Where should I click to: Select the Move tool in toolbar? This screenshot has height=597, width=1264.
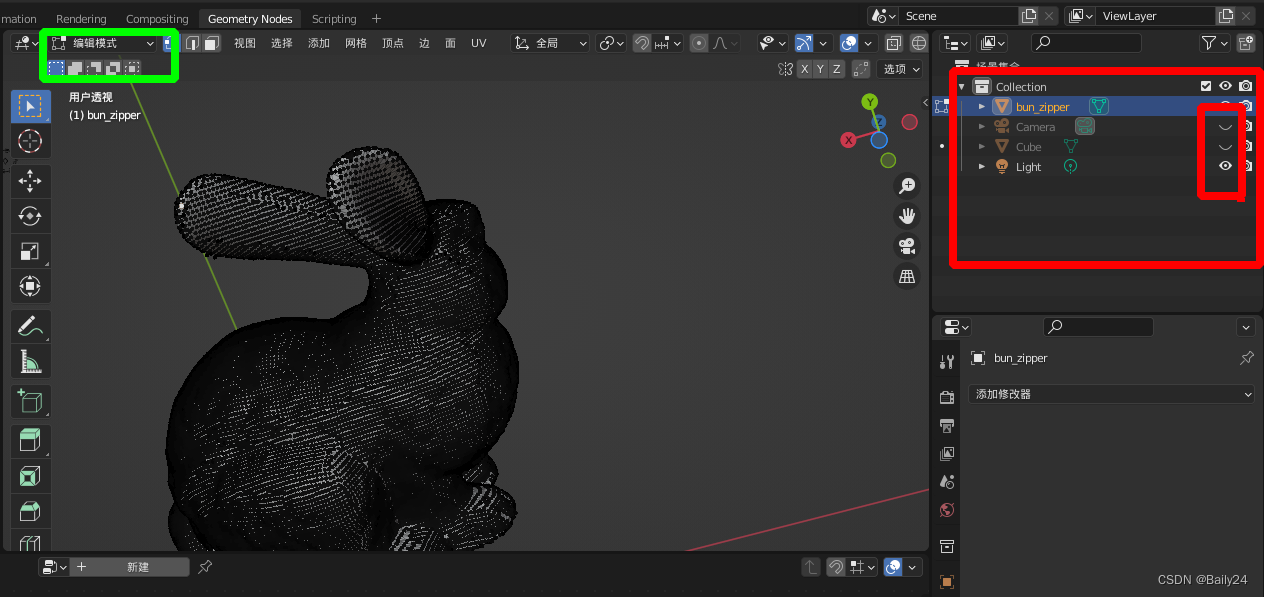pos(30,180)
